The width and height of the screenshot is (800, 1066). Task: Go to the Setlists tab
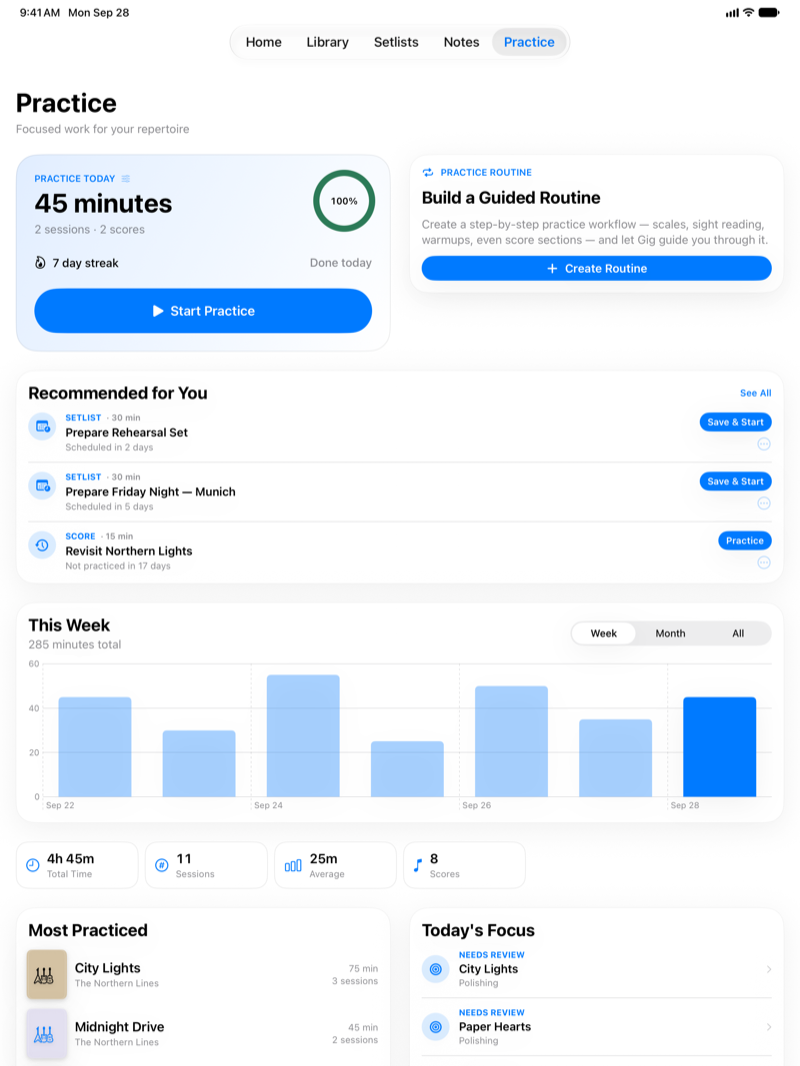pos(396,42)
